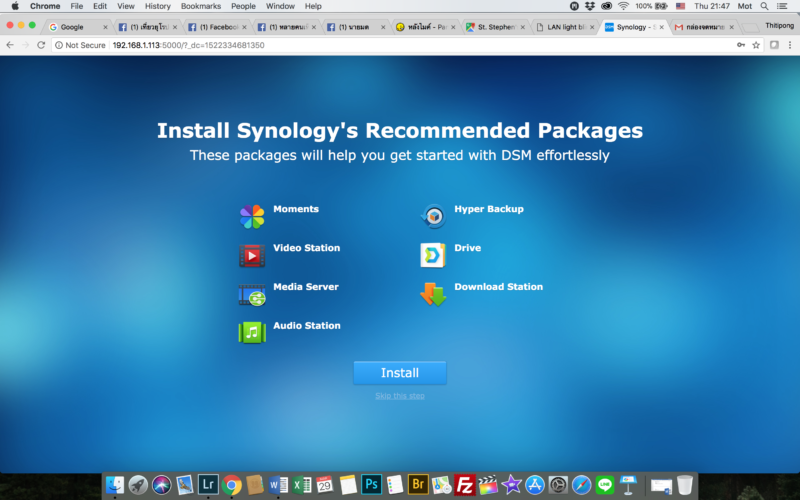Open Safari from the dock
Image resolution: width=800 pixels, height=500 pixels.
pos(581,485)
